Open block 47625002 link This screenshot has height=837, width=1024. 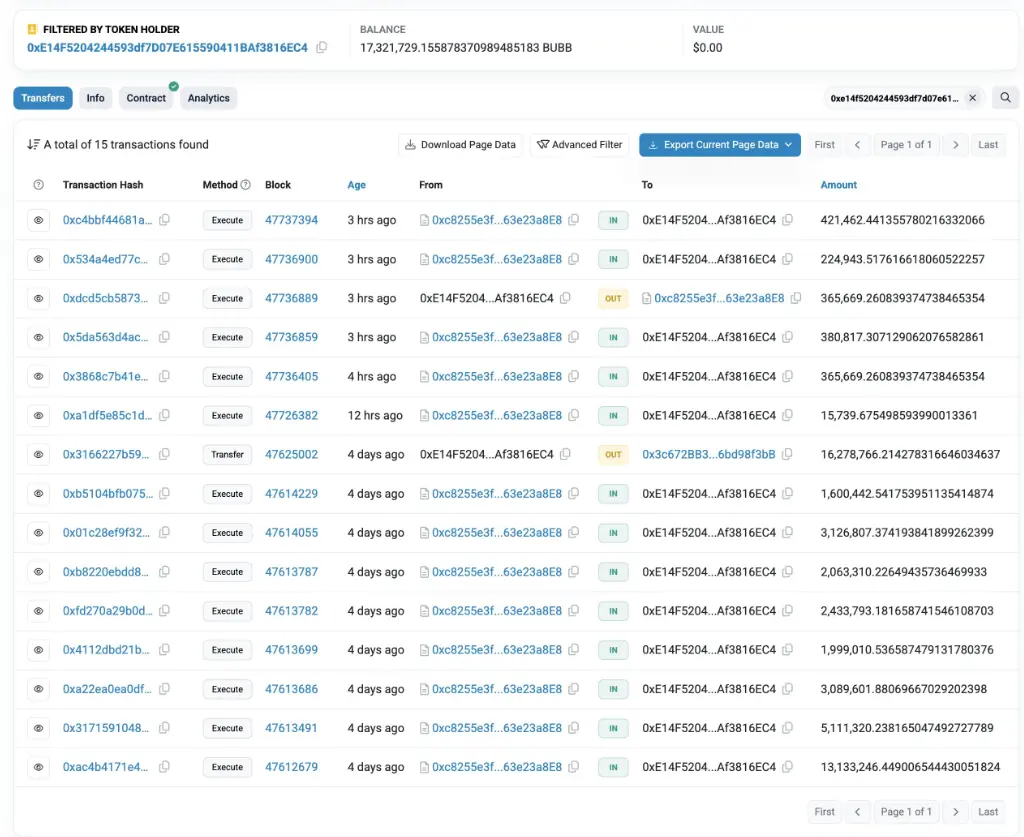291,454
